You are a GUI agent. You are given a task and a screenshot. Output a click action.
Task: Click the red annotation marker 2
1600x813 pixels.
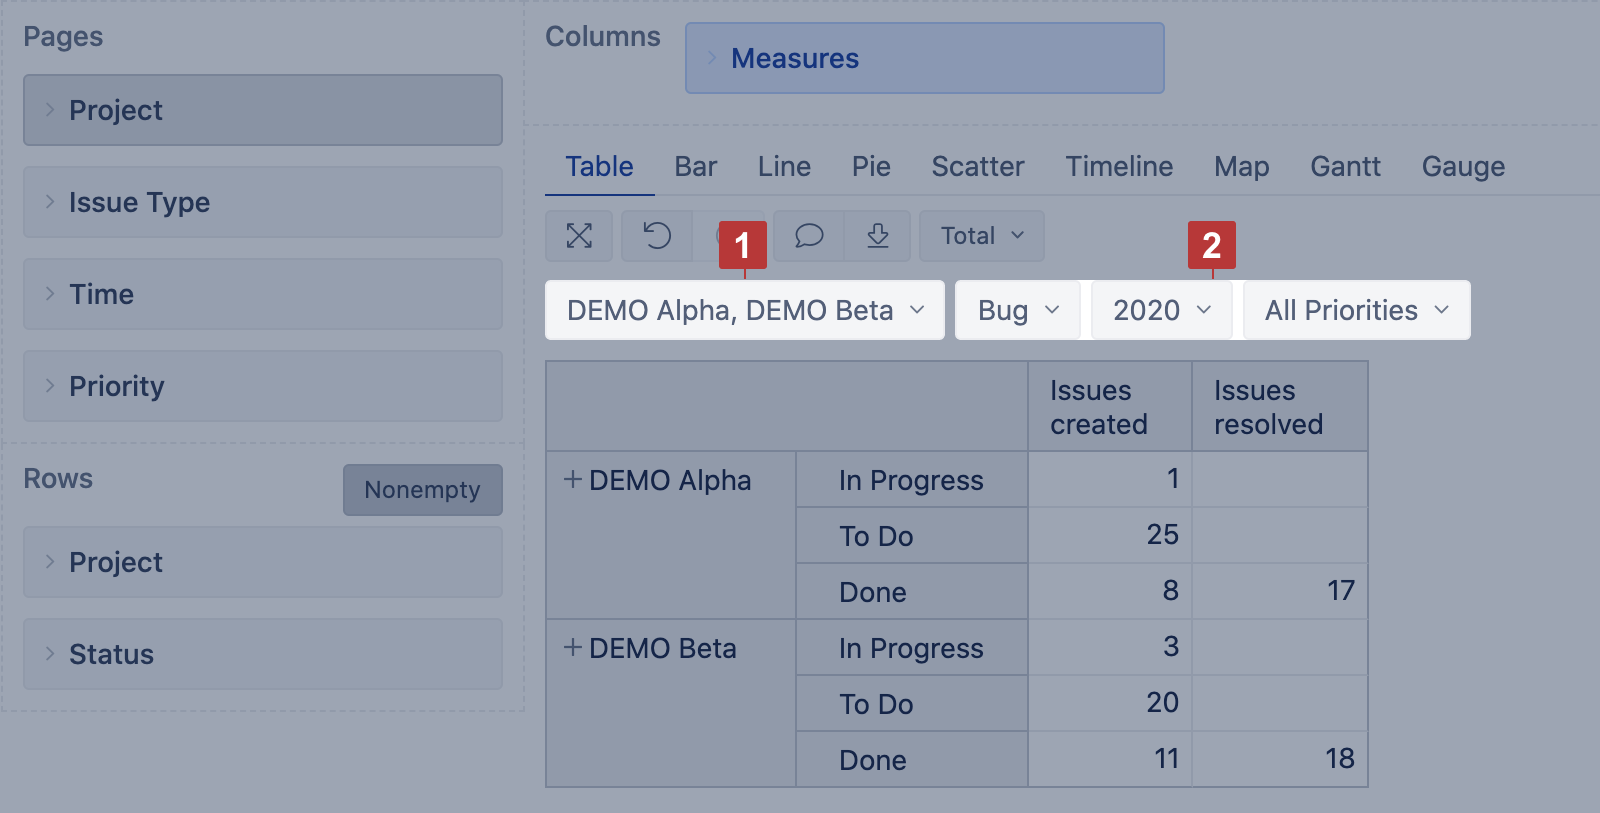pos(1211,245)
